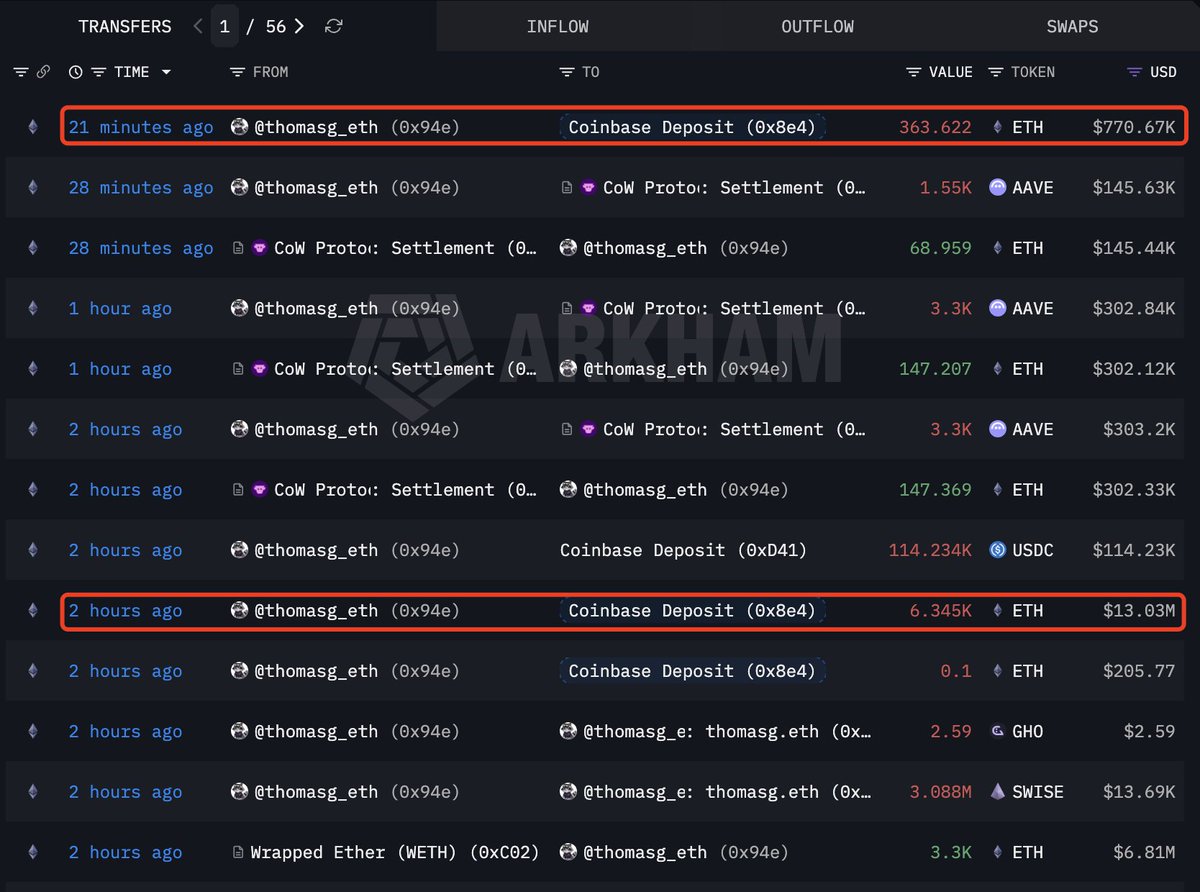The width and height of the screenshot is (1200, 892).
Task: Click the Ethereum chain icon in 21 minutes ago row
Action: [x=32, y=127]
